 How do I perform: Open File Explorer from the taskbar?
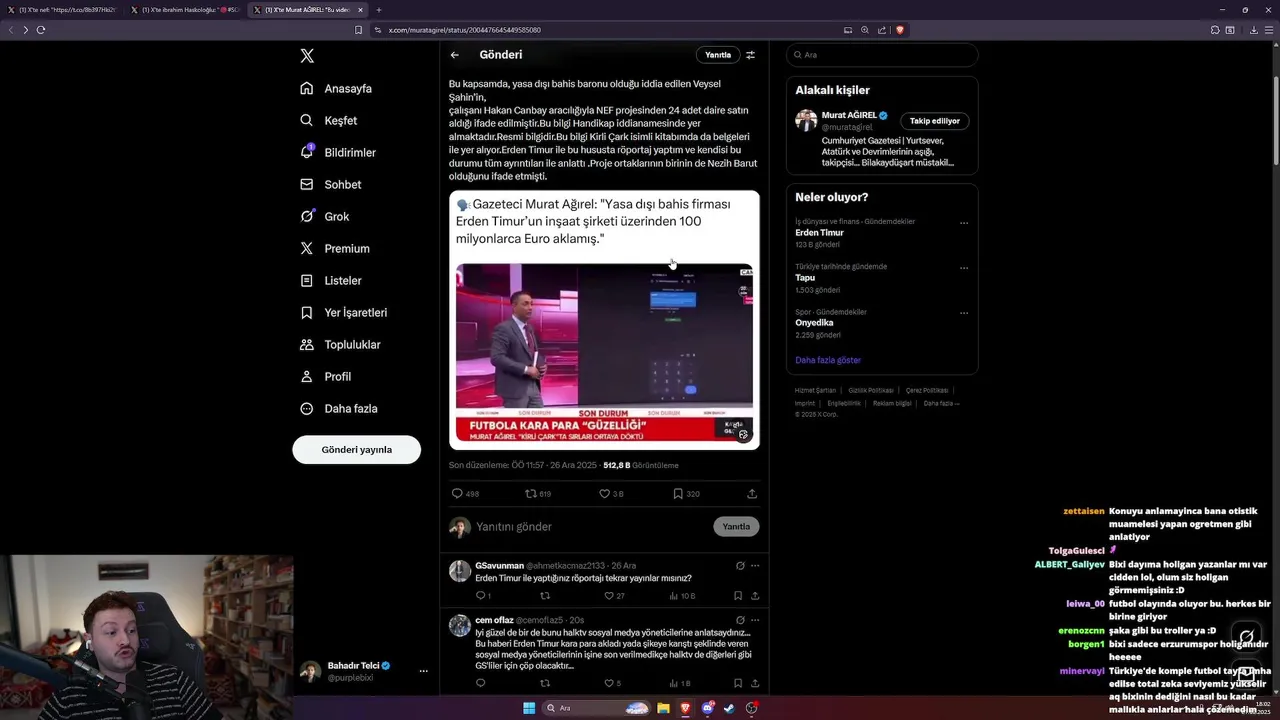[663, 708]
